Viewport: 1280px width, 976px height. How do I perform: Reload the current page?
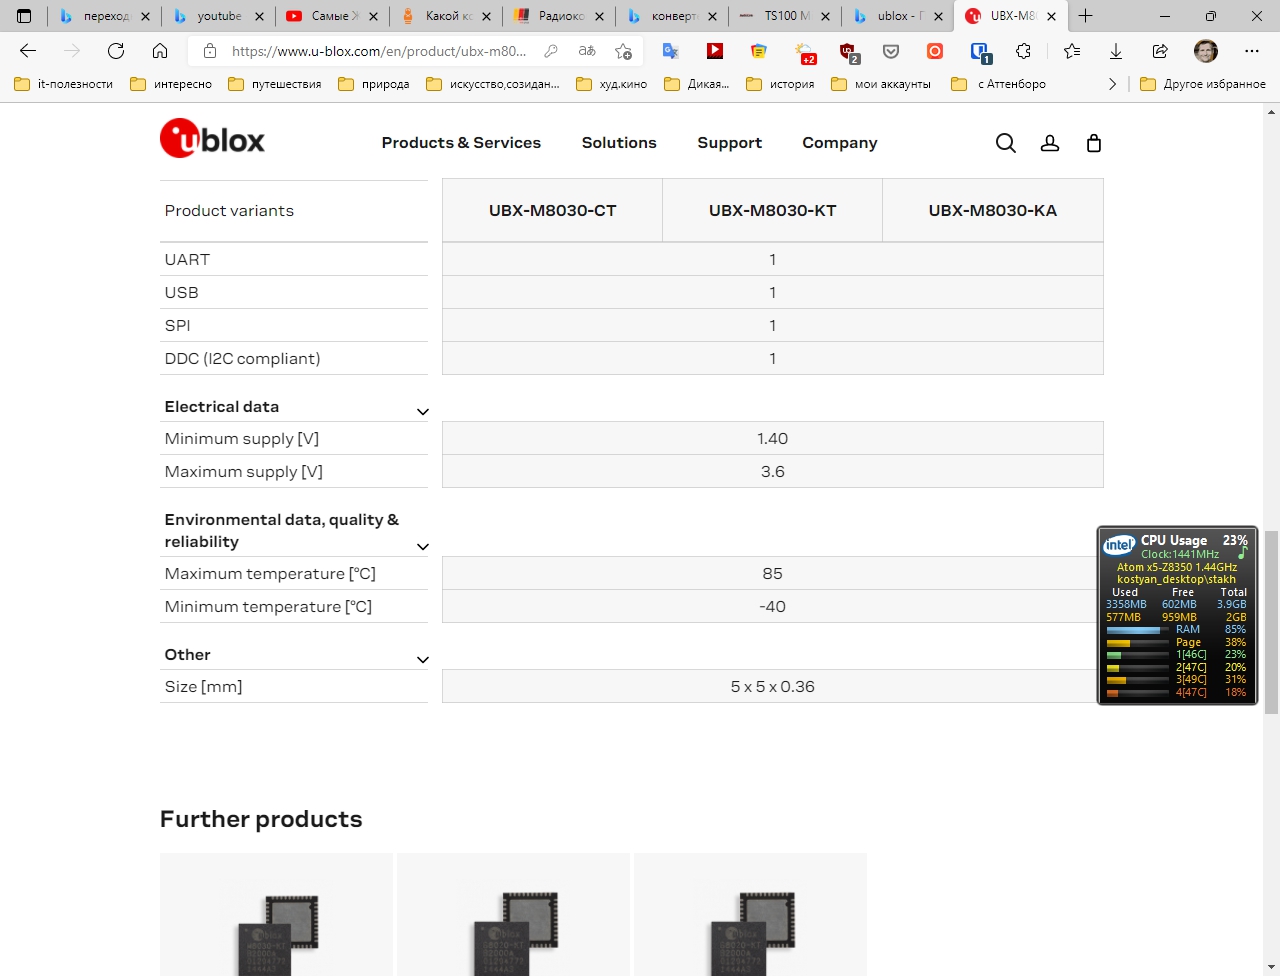(x=116, y=51)
